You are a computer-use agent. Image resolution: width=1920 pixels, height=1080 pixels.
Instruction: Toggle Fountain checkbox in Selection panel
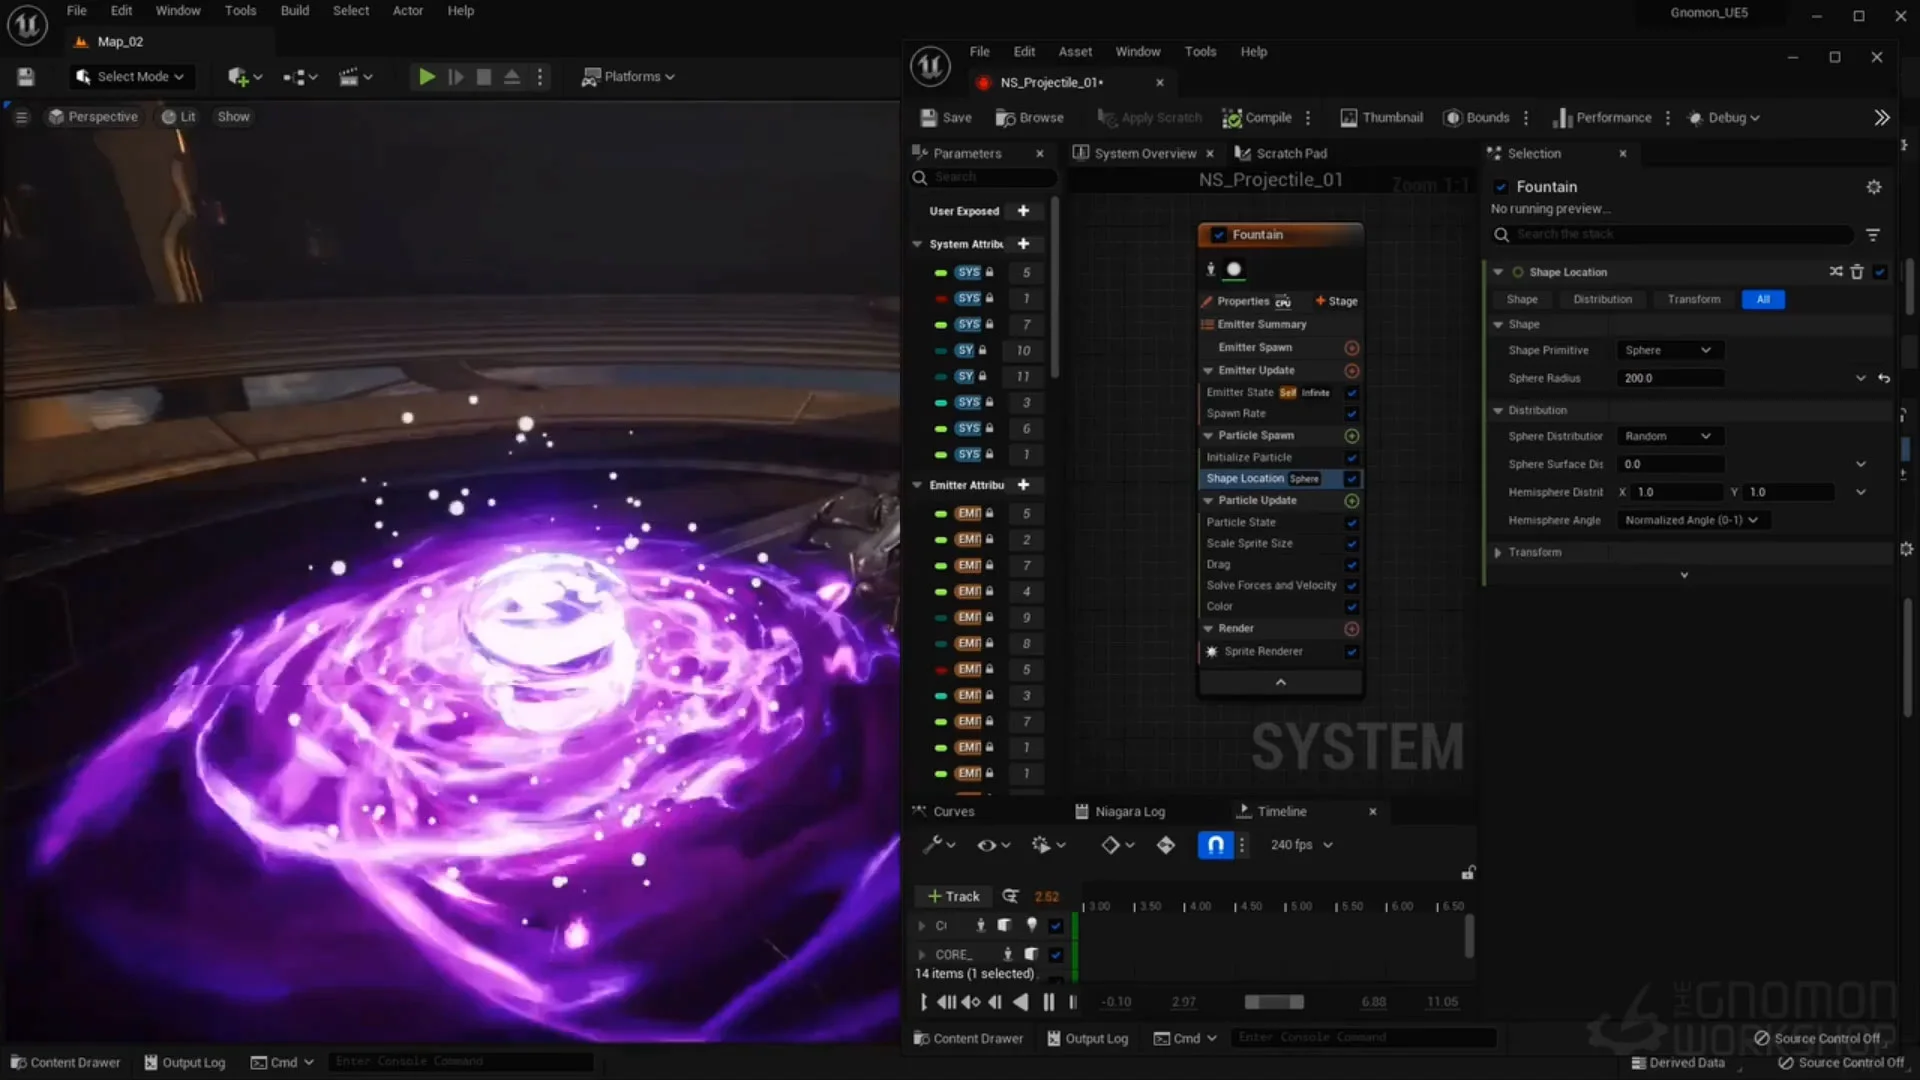click(1501, 187)
